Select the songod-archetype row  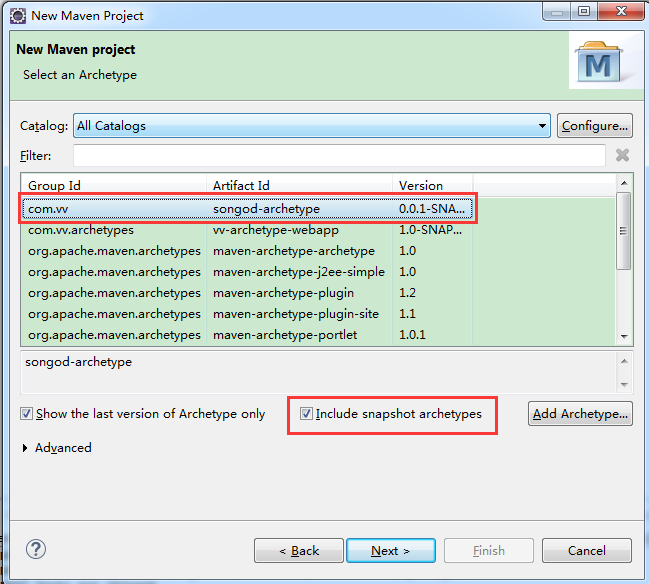click(247, 209)
